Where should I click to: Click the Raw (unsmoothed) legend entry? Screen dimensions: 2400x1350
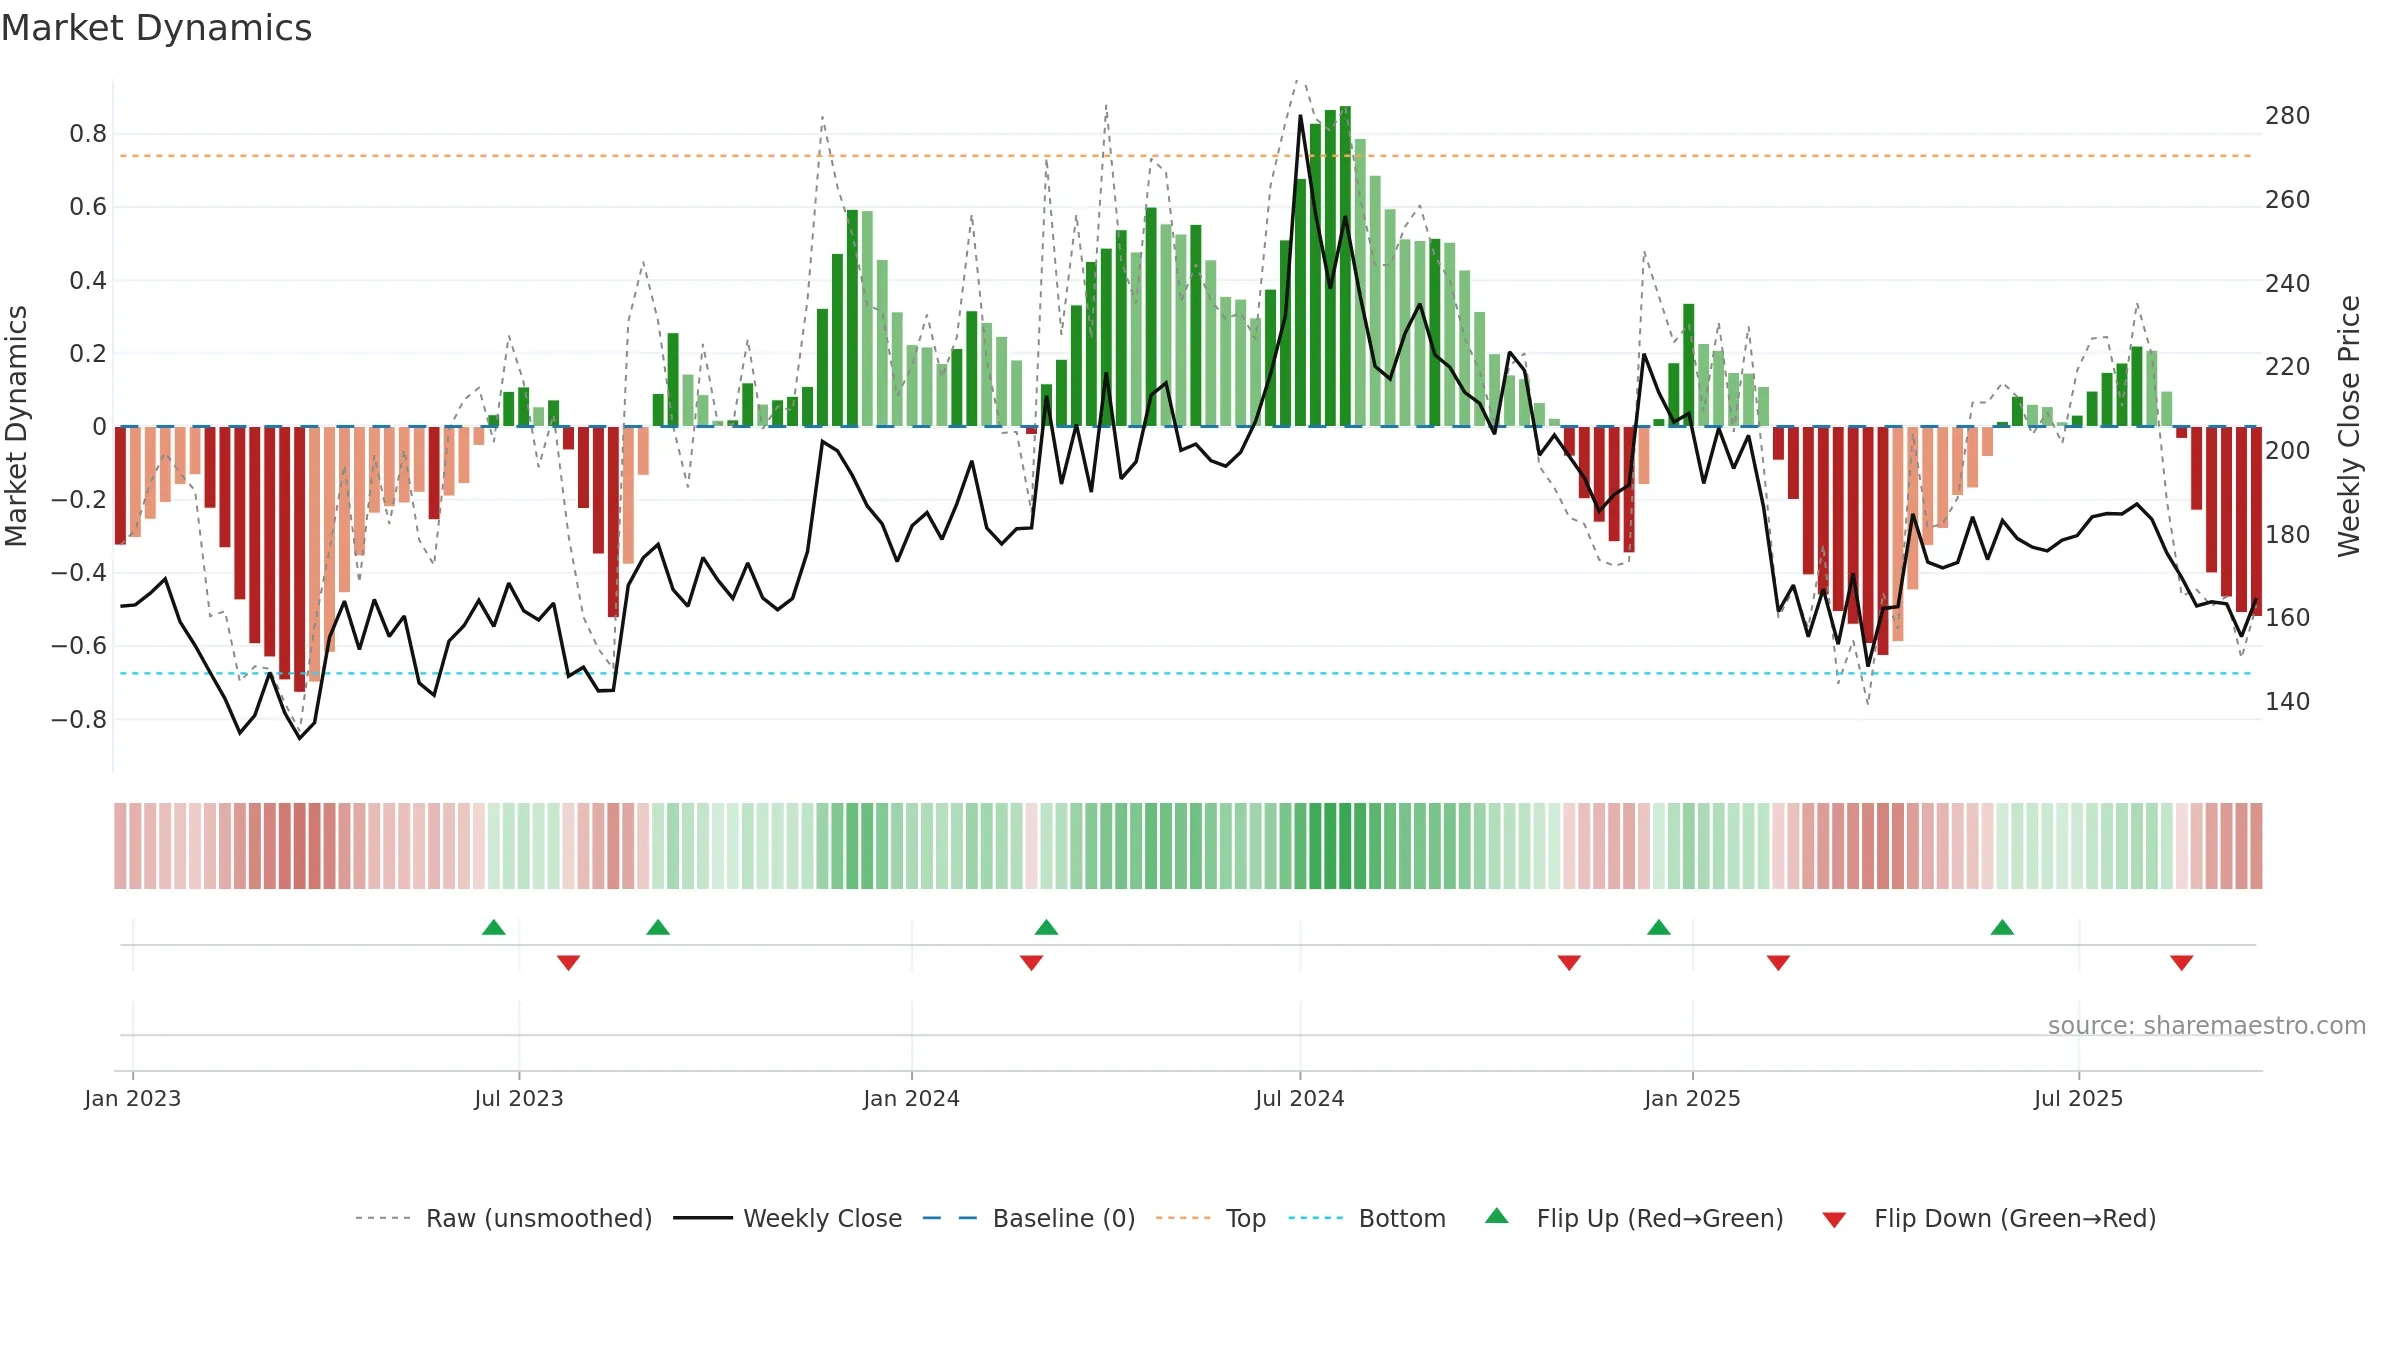[x=504, y=1218]
